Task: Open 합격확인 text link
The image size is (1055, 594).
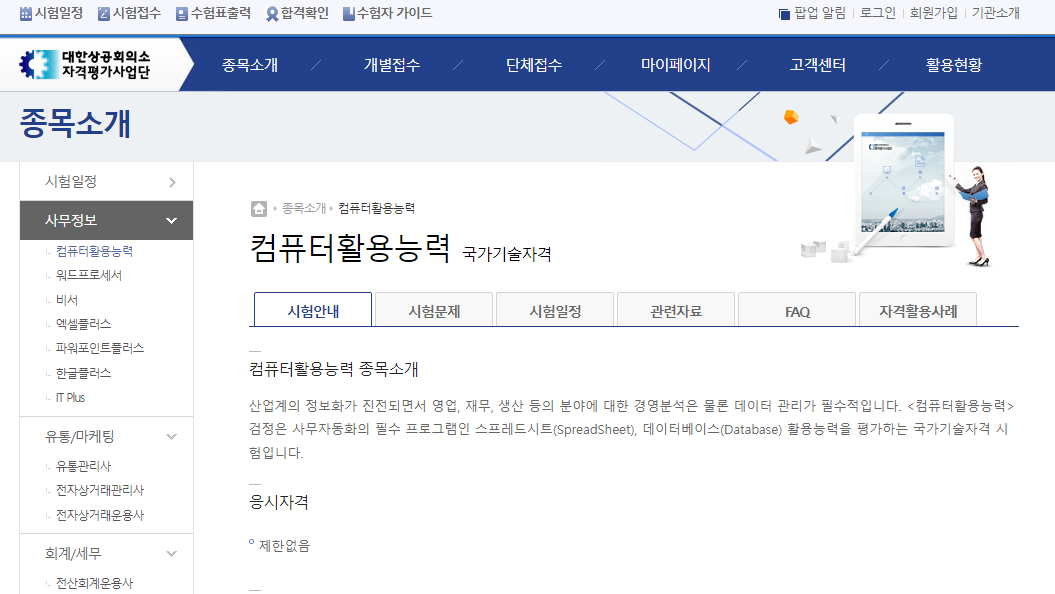Action: [x=305, y=13]
